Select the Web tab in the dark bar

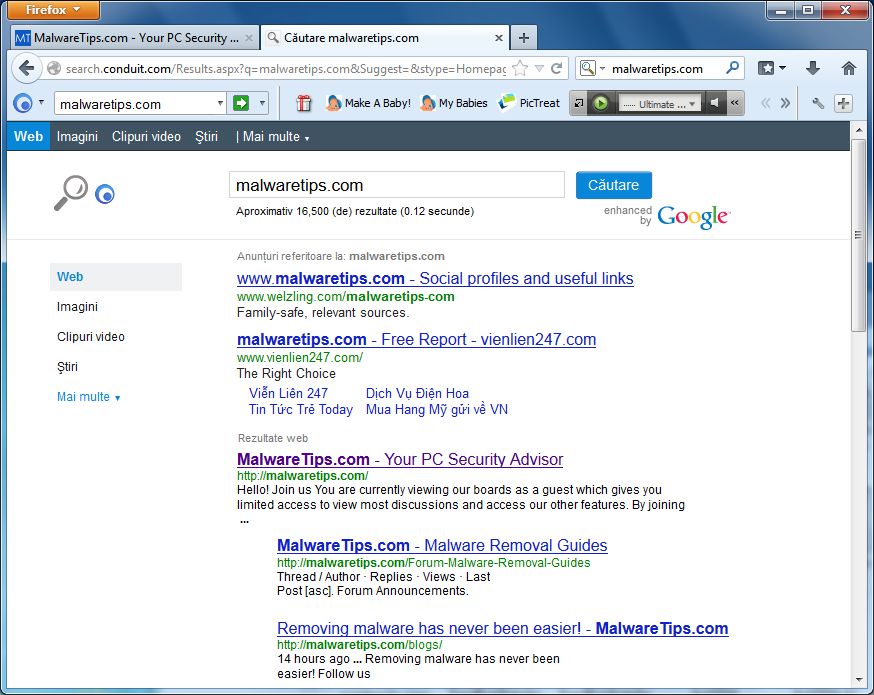tap(28, 137)
